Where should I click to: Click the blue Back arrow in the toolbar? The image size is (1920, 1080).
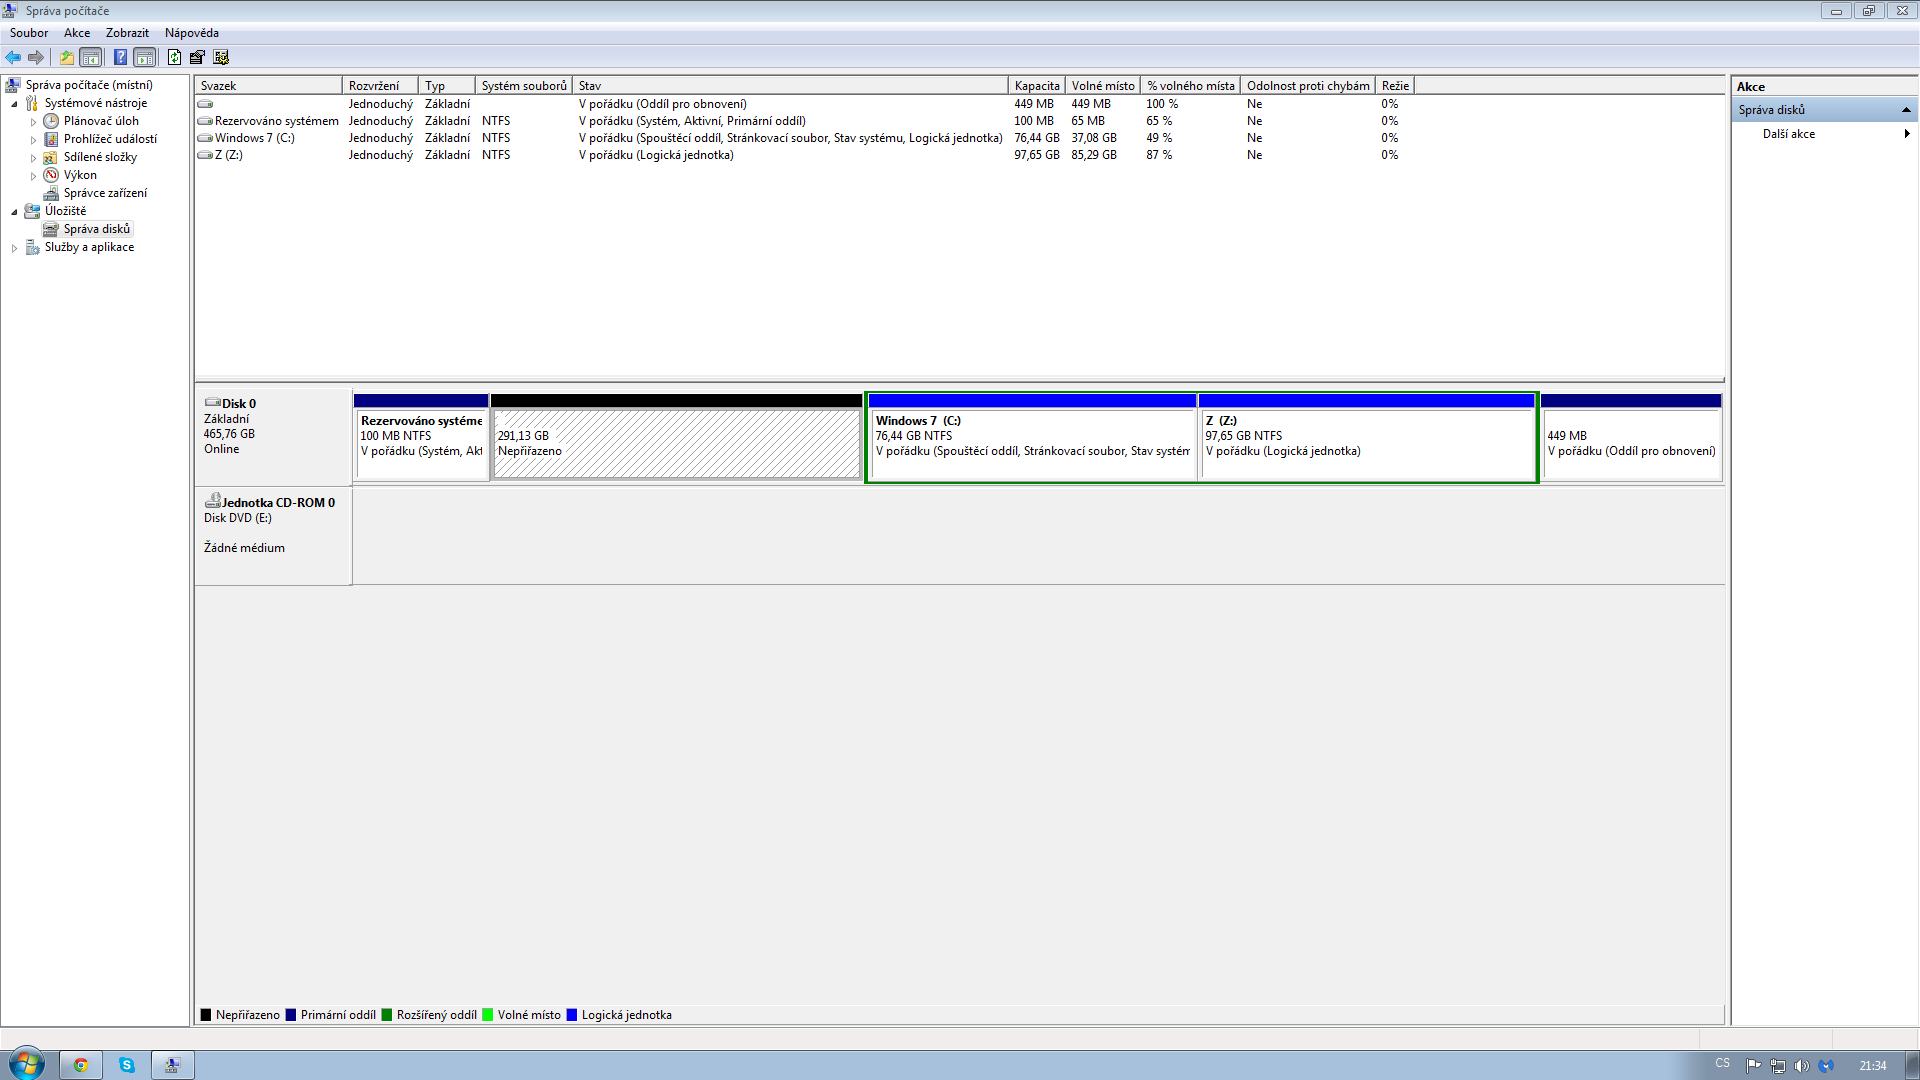click(x=13, y=57)
